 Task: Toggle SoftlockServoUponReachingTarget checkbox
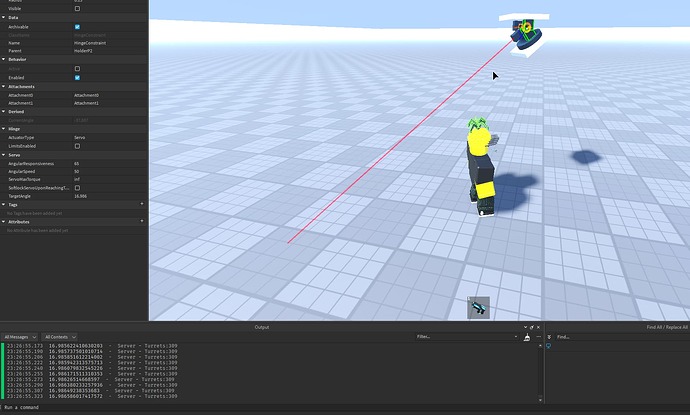[x=77, y=188]
